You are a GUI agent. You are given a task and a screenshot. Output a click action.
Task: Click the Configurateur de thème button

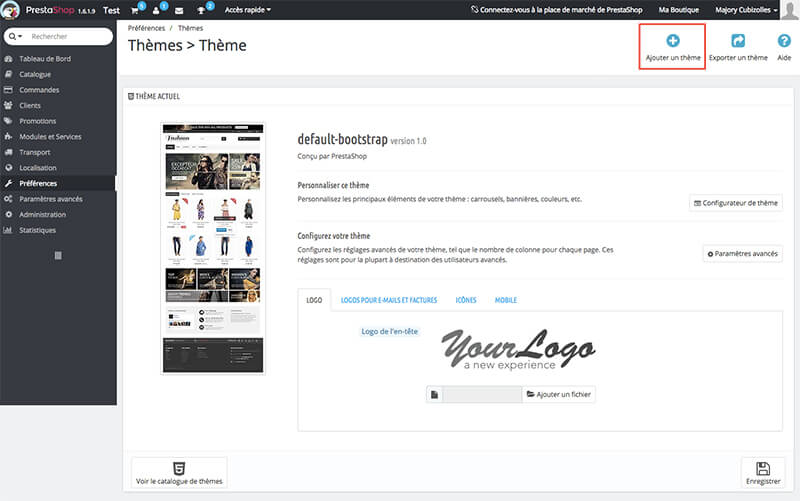pos(736,203)
